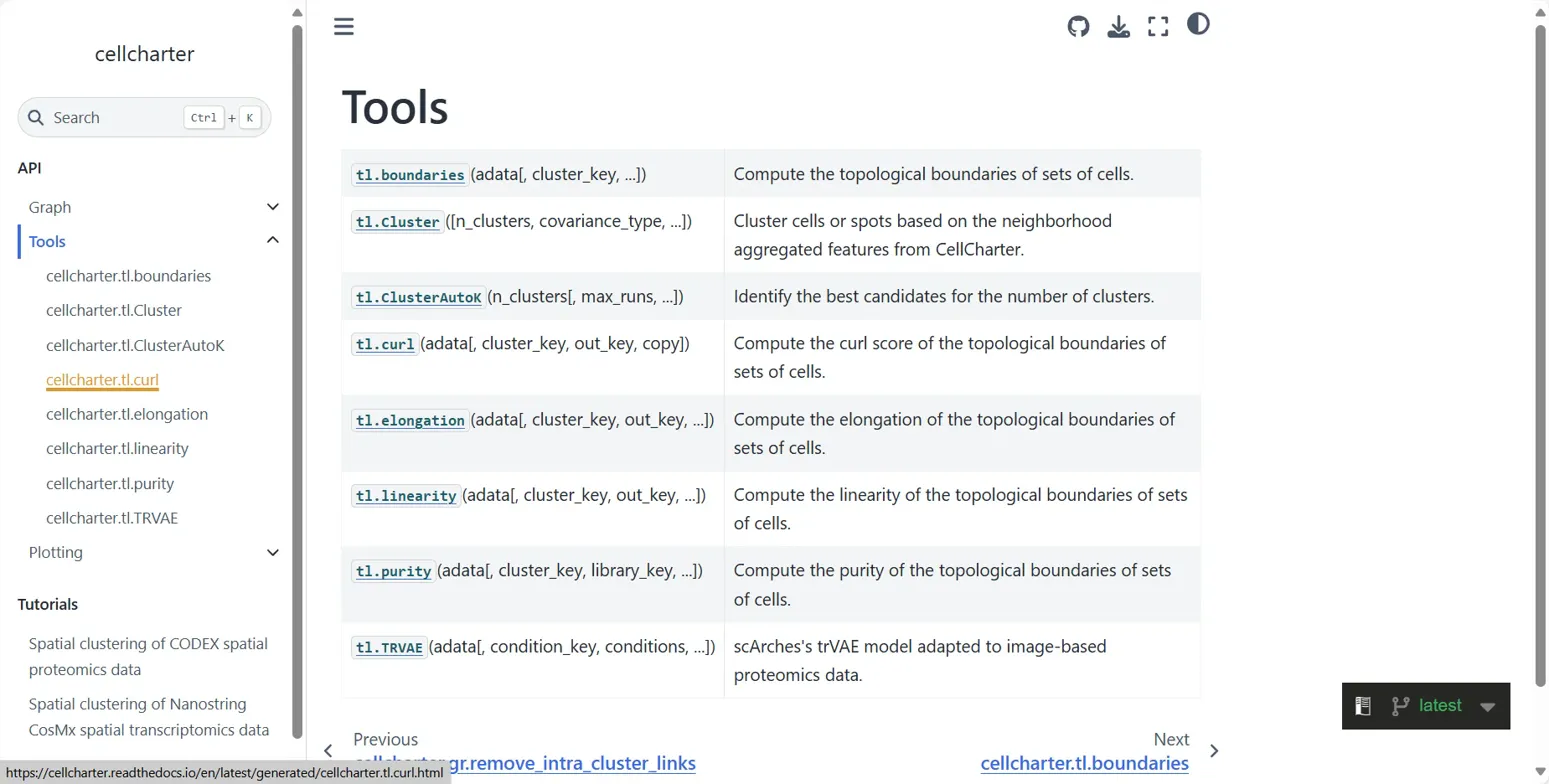Click the Tutorials section heading
Viewport: 1549px width, 784px height.
pos(48,604)
